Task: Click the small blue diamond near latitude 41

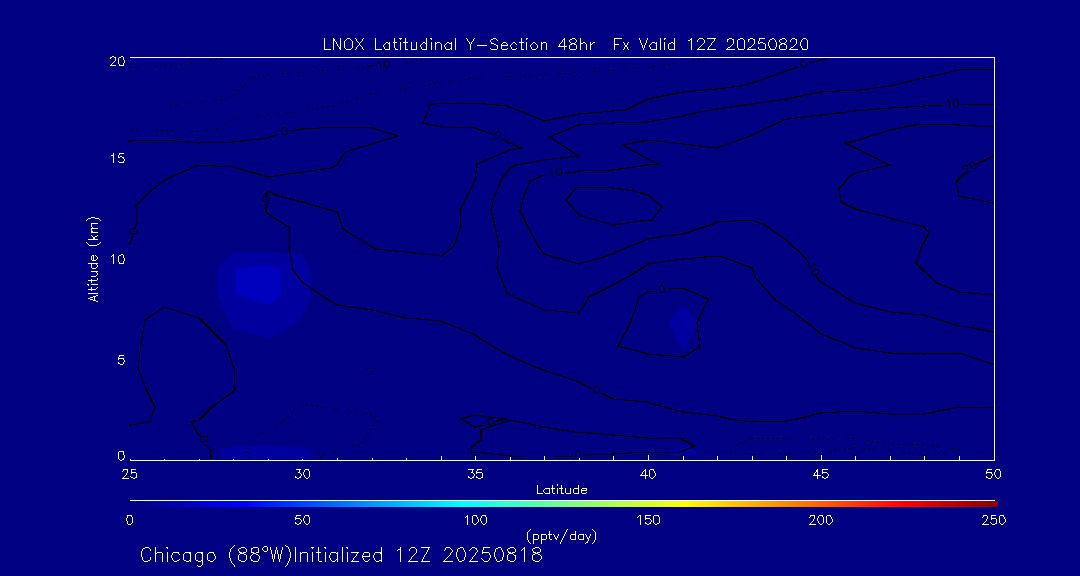Action: (x=683, y=324)
